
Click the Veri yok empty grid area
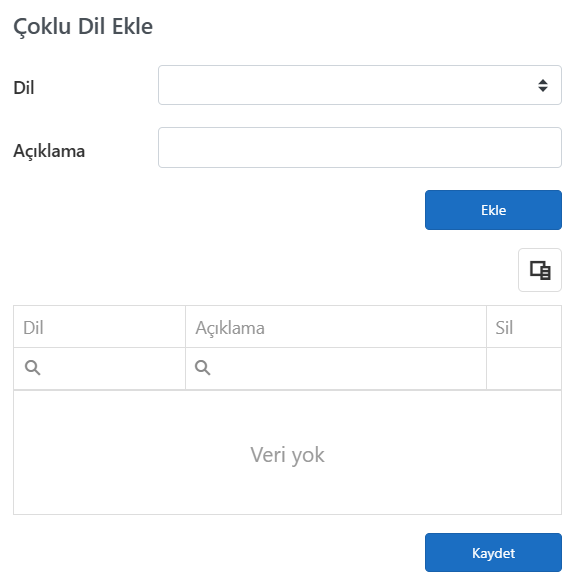[287, 452]
